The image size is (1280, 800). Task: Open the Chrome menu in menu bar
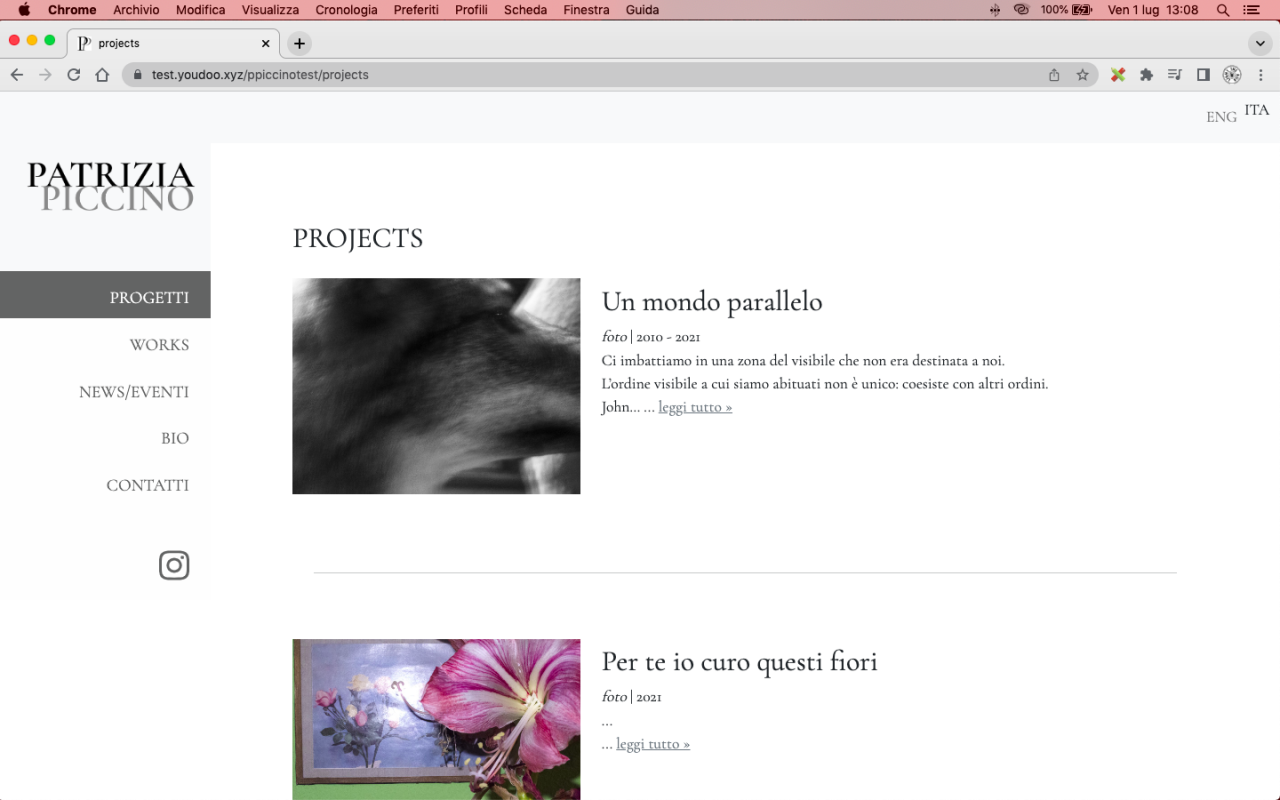[x=72, y=10]
